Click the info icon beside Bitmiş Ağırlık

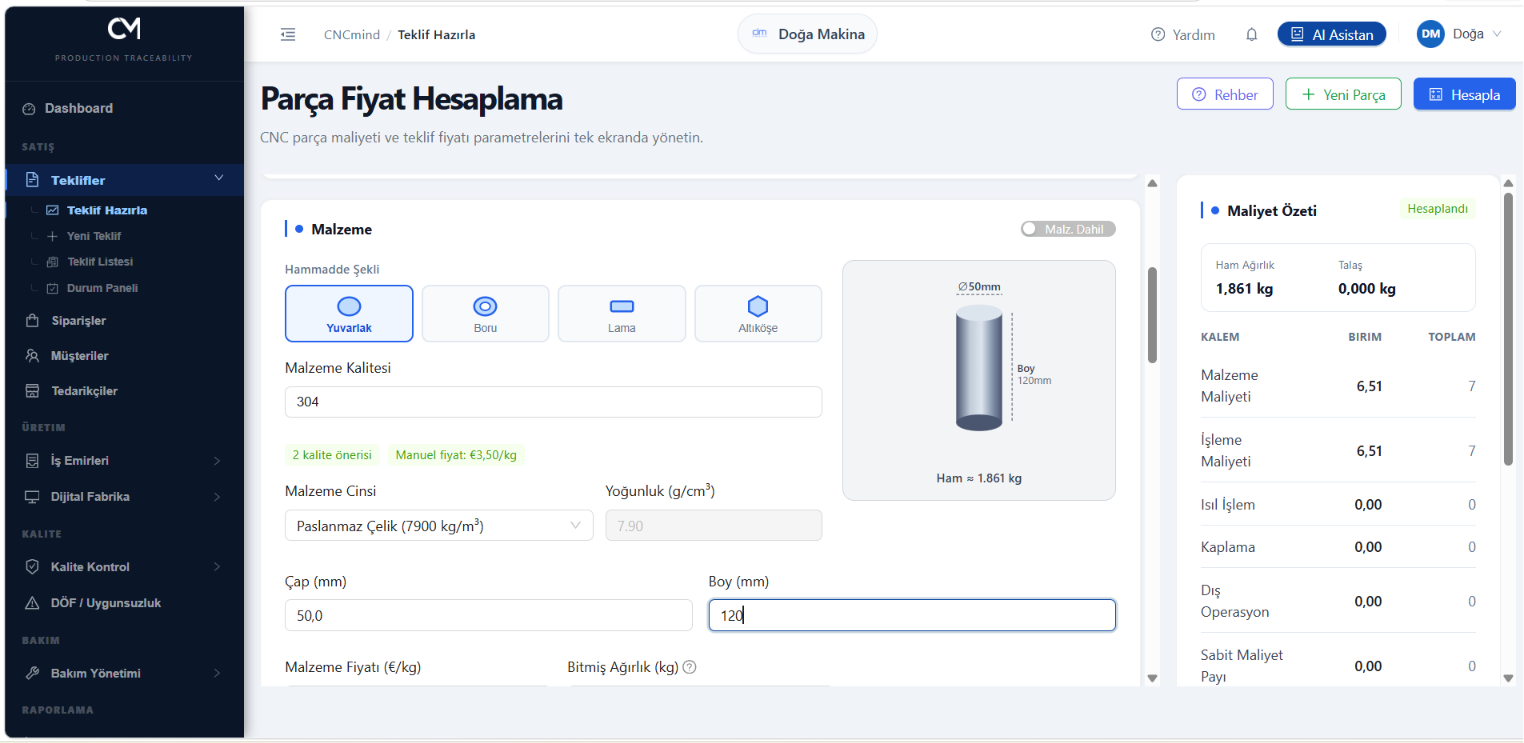pos(689,667)
